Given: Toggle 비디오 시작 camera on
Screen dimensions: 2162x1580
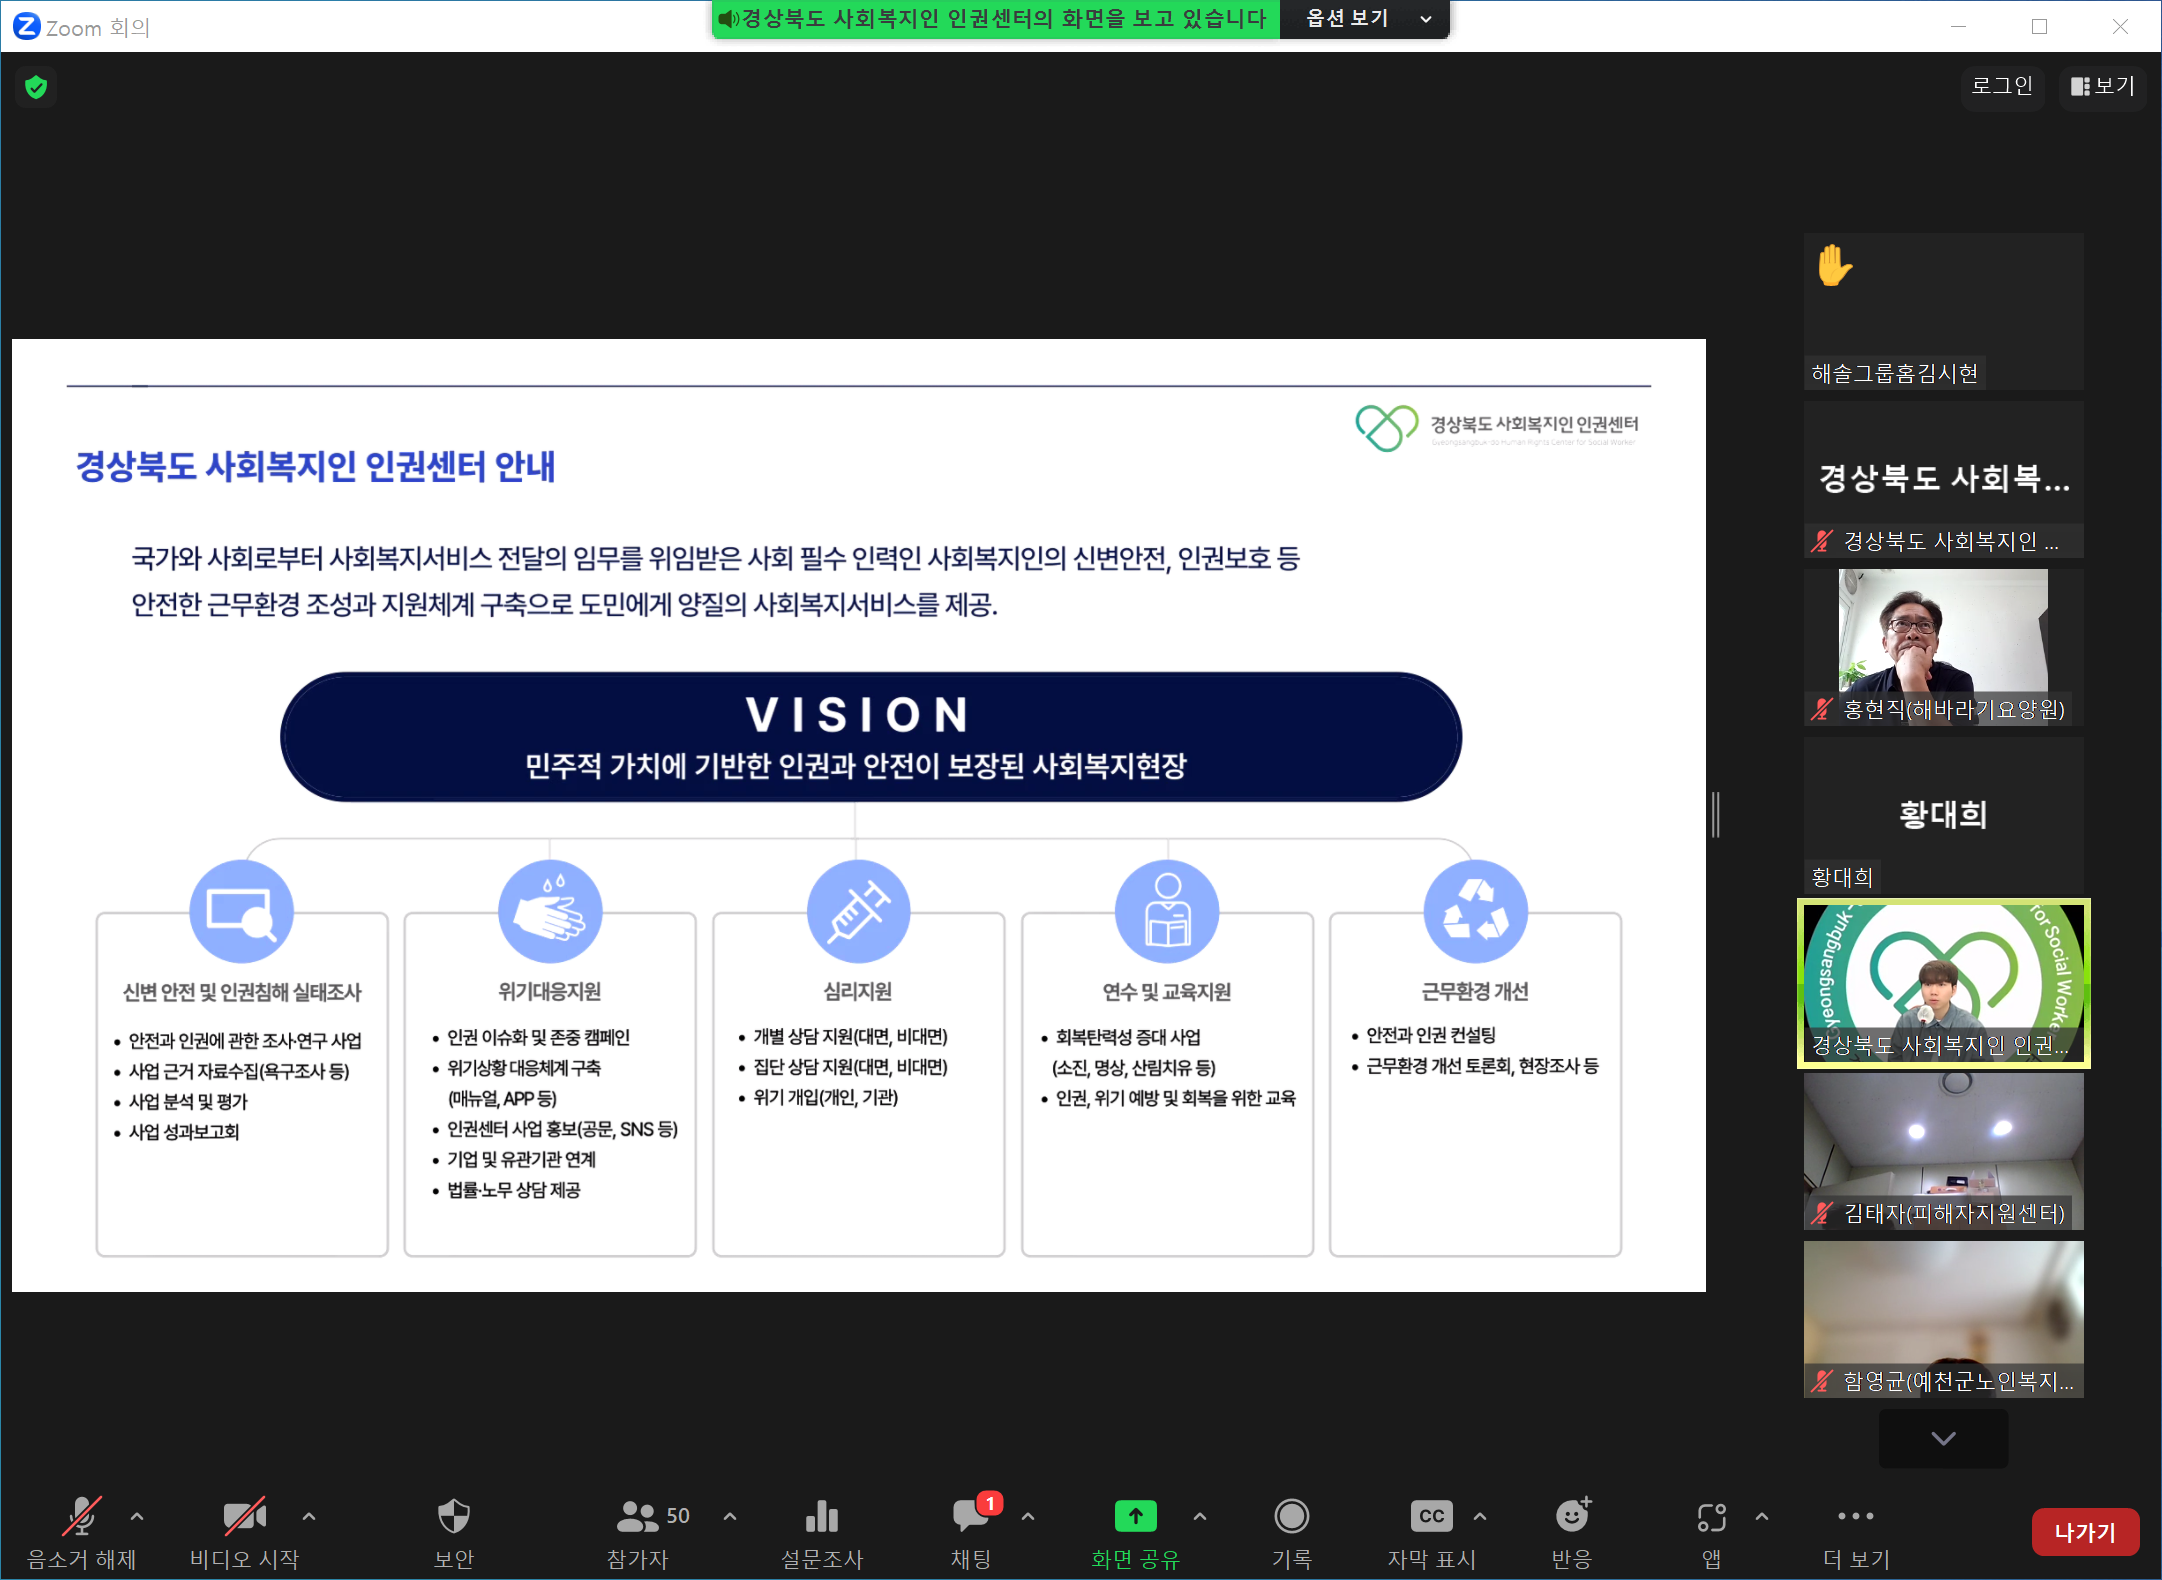Looking at the screenshot, I should [244, 1532].
